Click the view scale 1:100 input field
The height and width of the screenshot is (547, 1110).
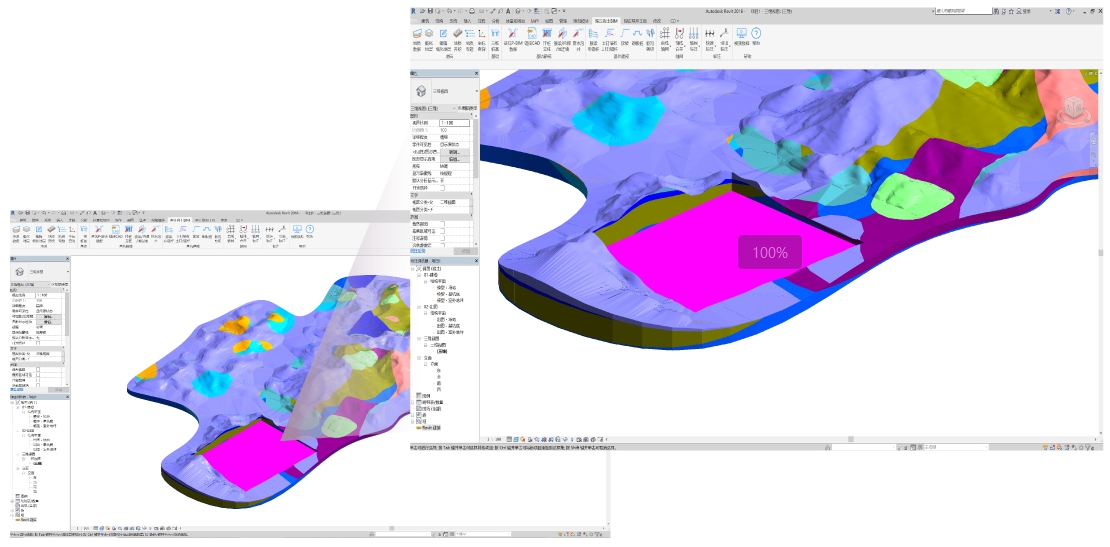pyautogui.click(x=453, y=123)
